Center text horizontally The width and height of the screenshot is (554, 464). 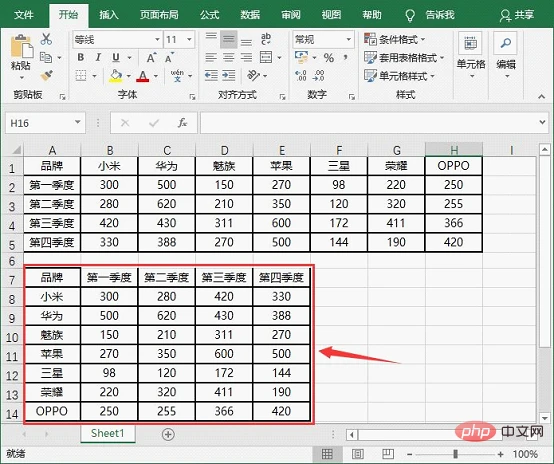pyautogui.click(x=229, y=57)
